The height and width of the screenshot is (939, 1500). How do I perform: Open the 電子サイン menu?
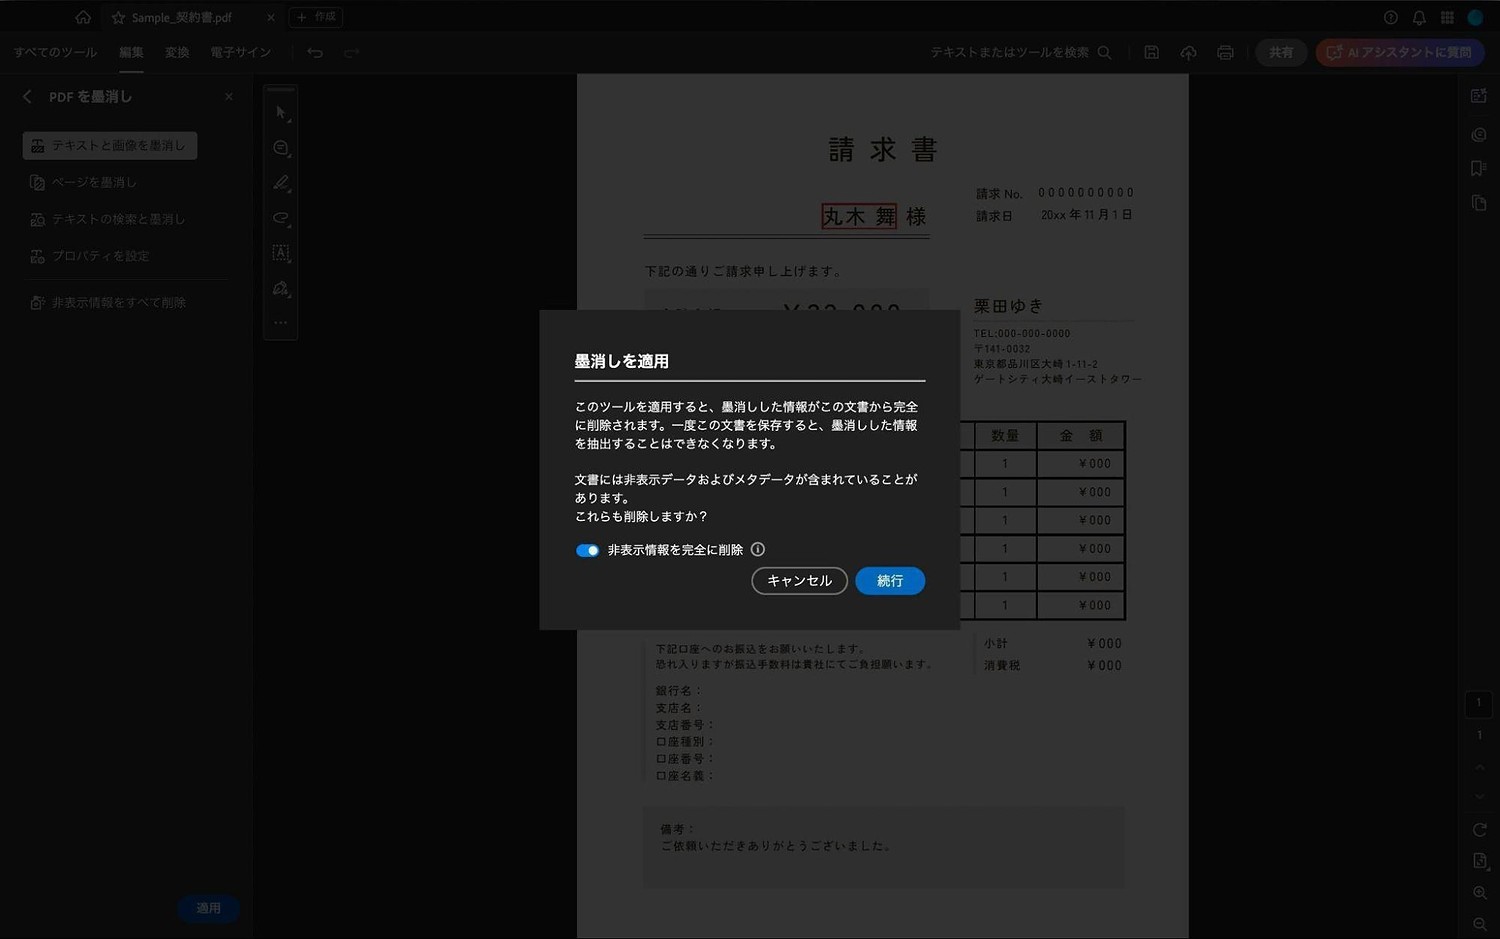click(x=239, y=52)
